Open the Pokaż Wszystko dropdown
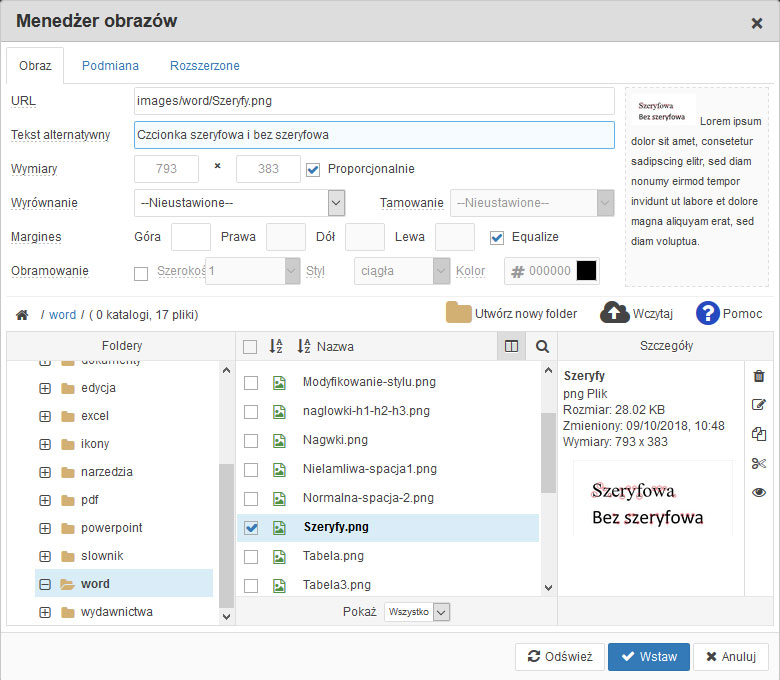 click(417, 612)
